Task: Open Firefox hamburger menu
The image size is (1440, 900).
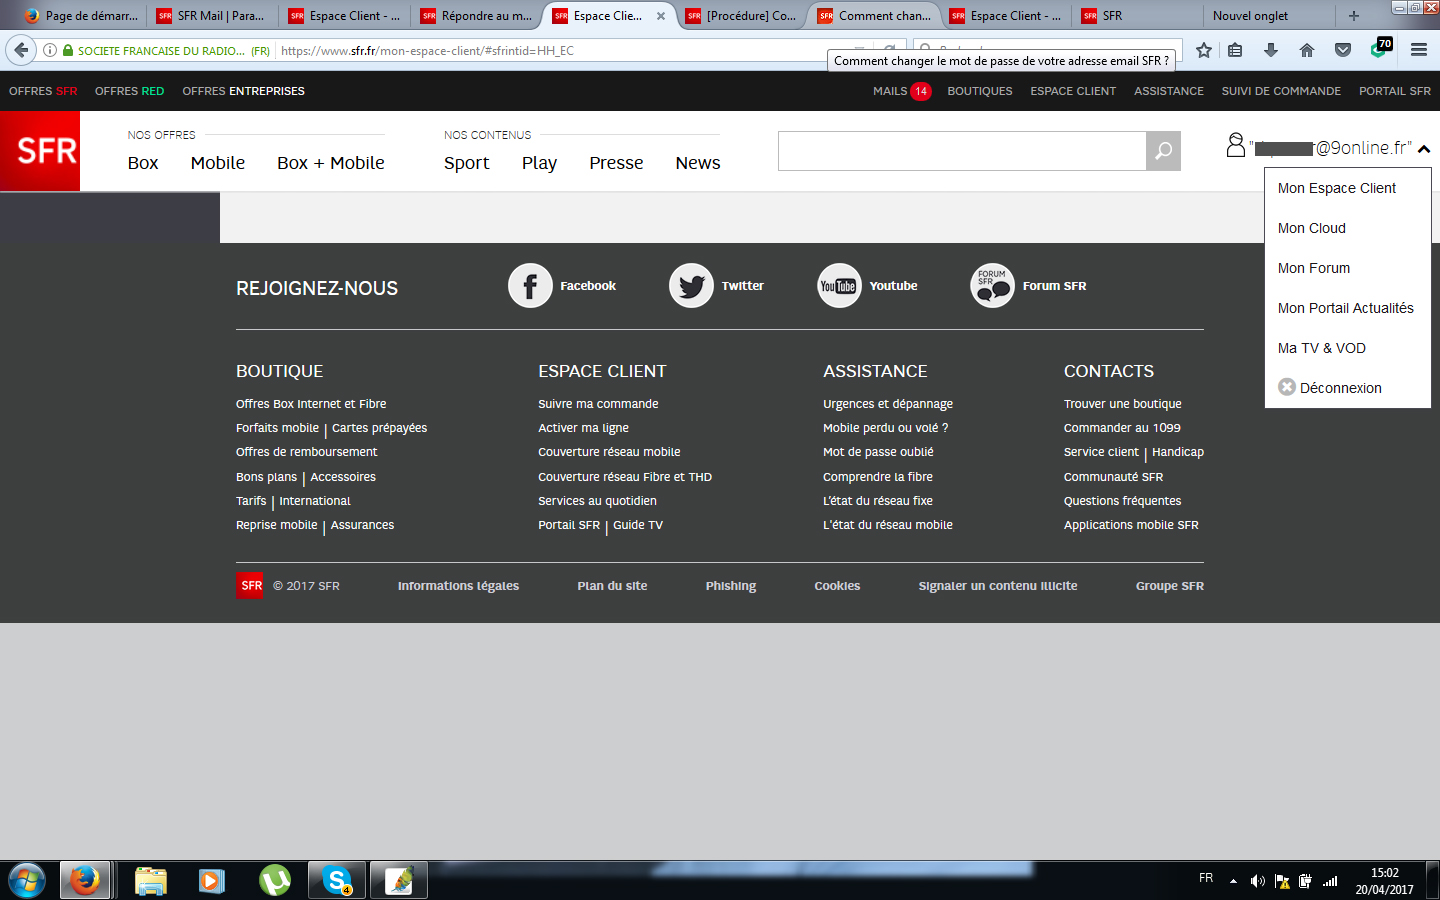Action: pos(1418,50)
